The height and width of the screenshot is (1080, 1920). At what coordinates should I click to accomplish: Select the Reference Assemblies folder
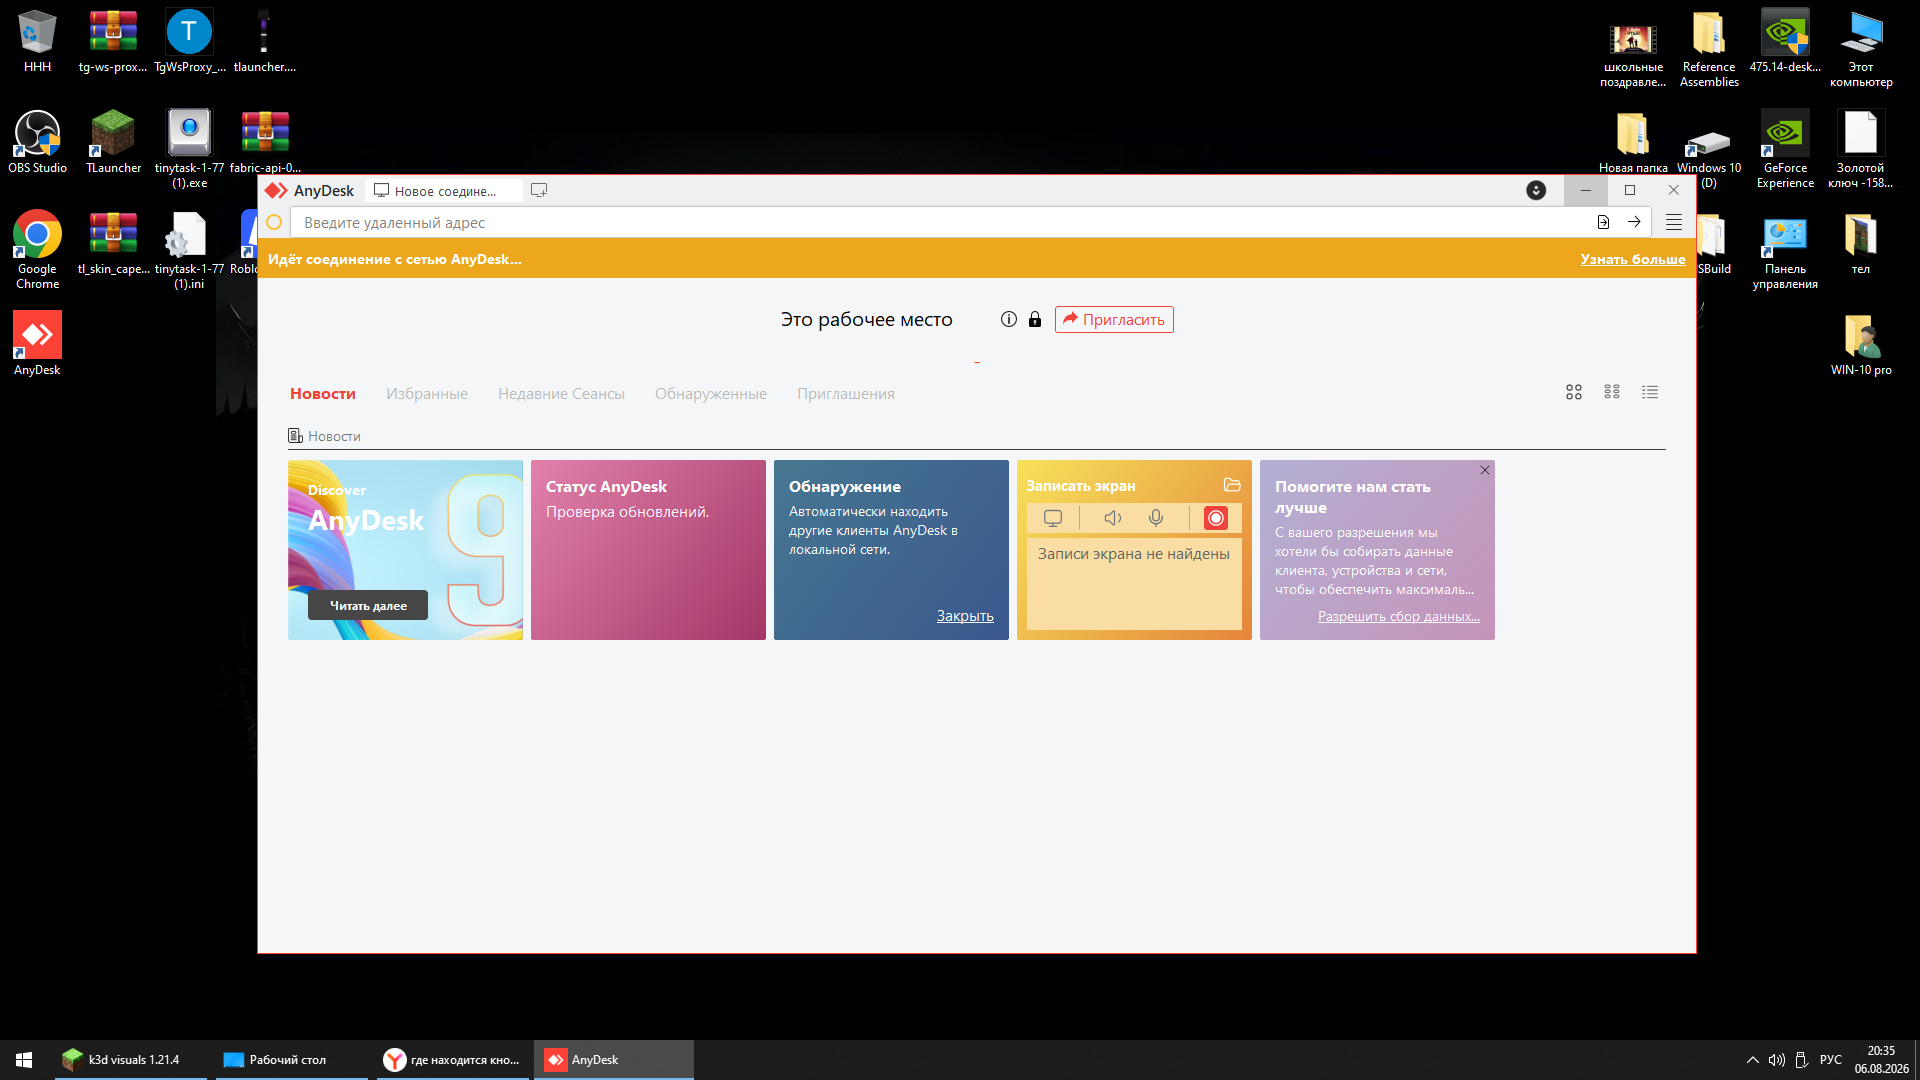1709,48
